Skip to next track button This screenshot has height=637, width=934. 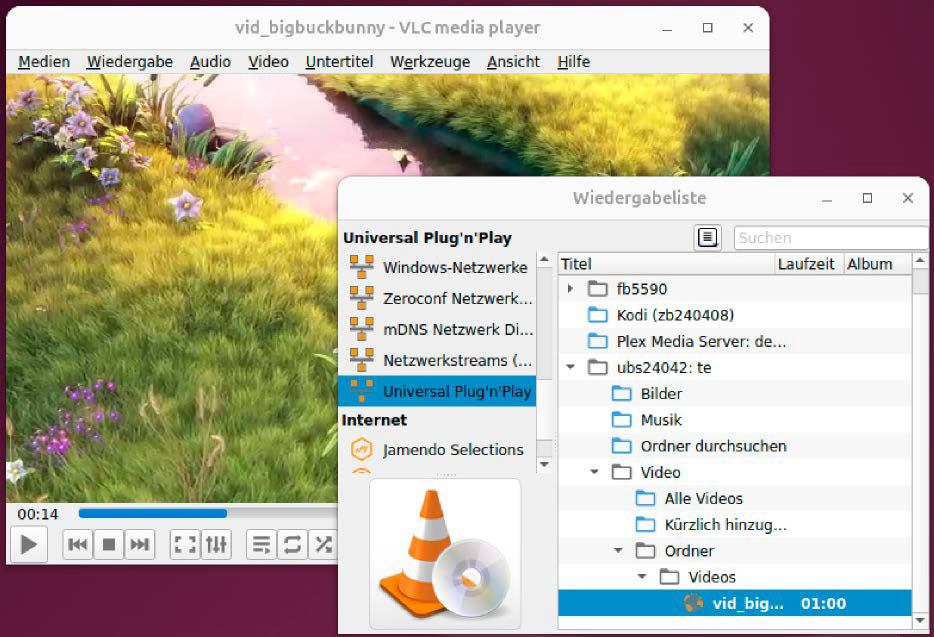(x=139, y=544)
